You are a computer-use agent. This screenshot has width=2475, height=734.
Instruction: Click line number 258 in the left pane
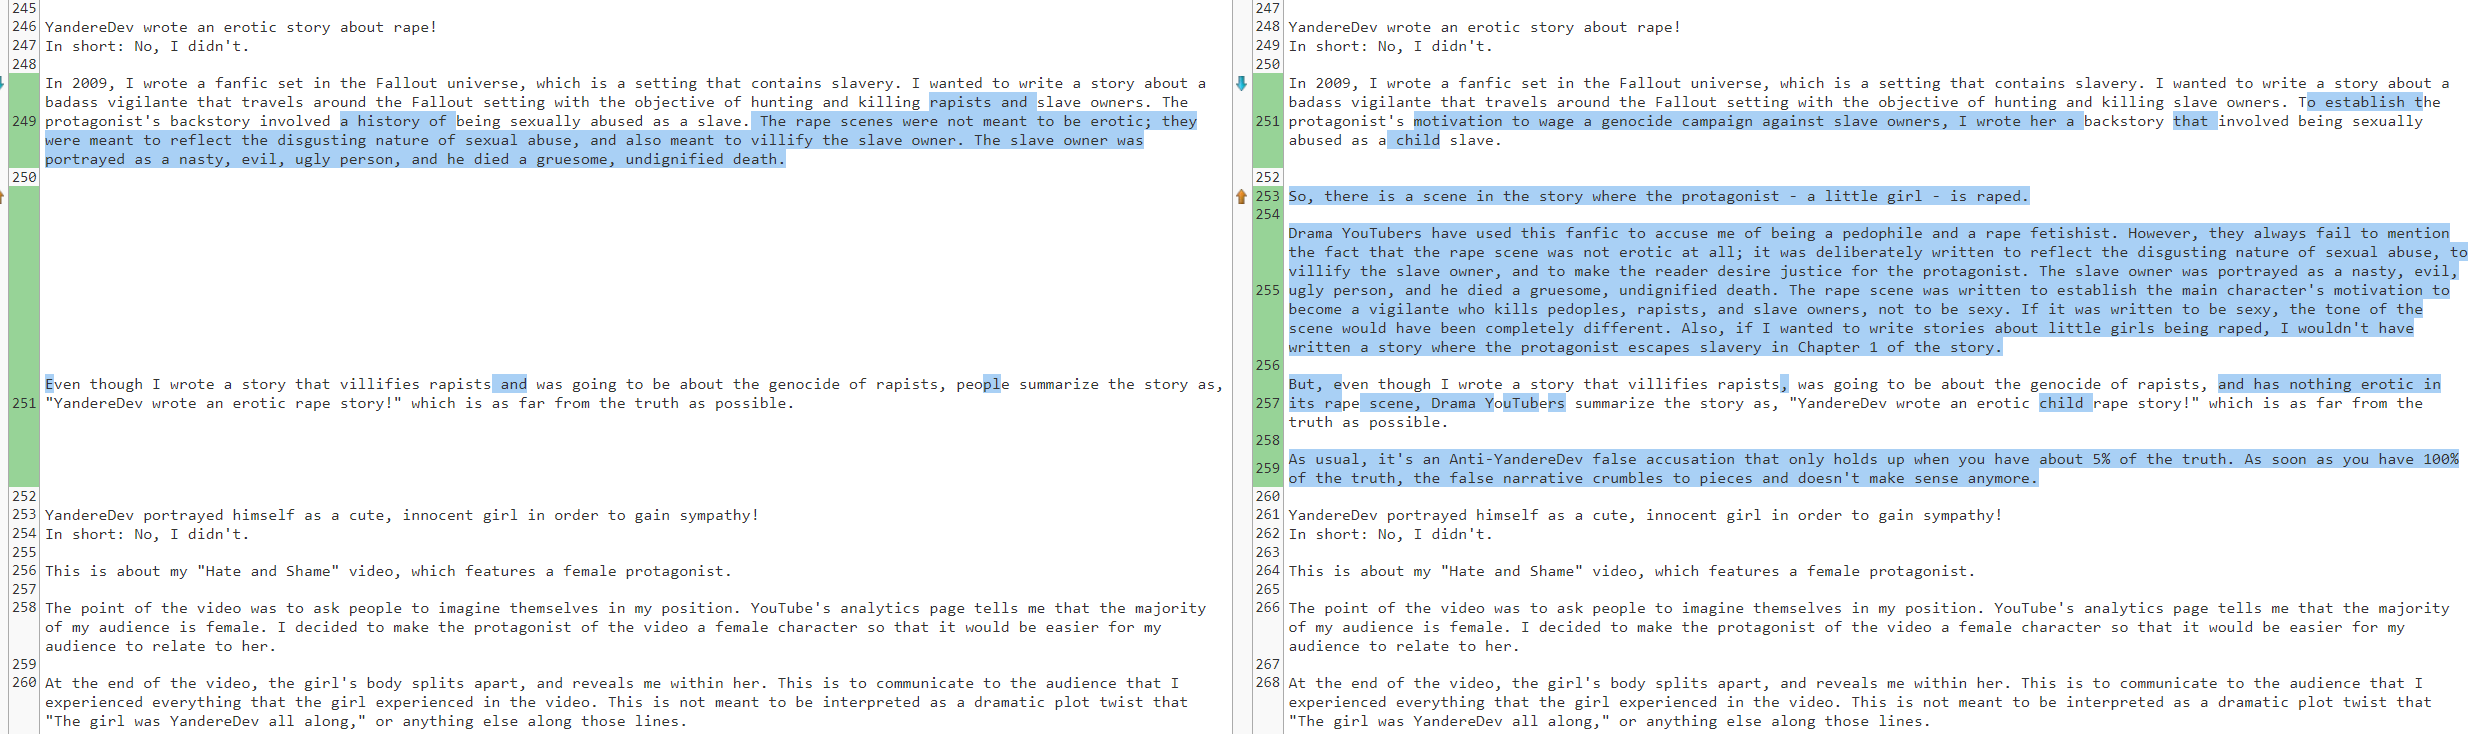coord(24,608)
